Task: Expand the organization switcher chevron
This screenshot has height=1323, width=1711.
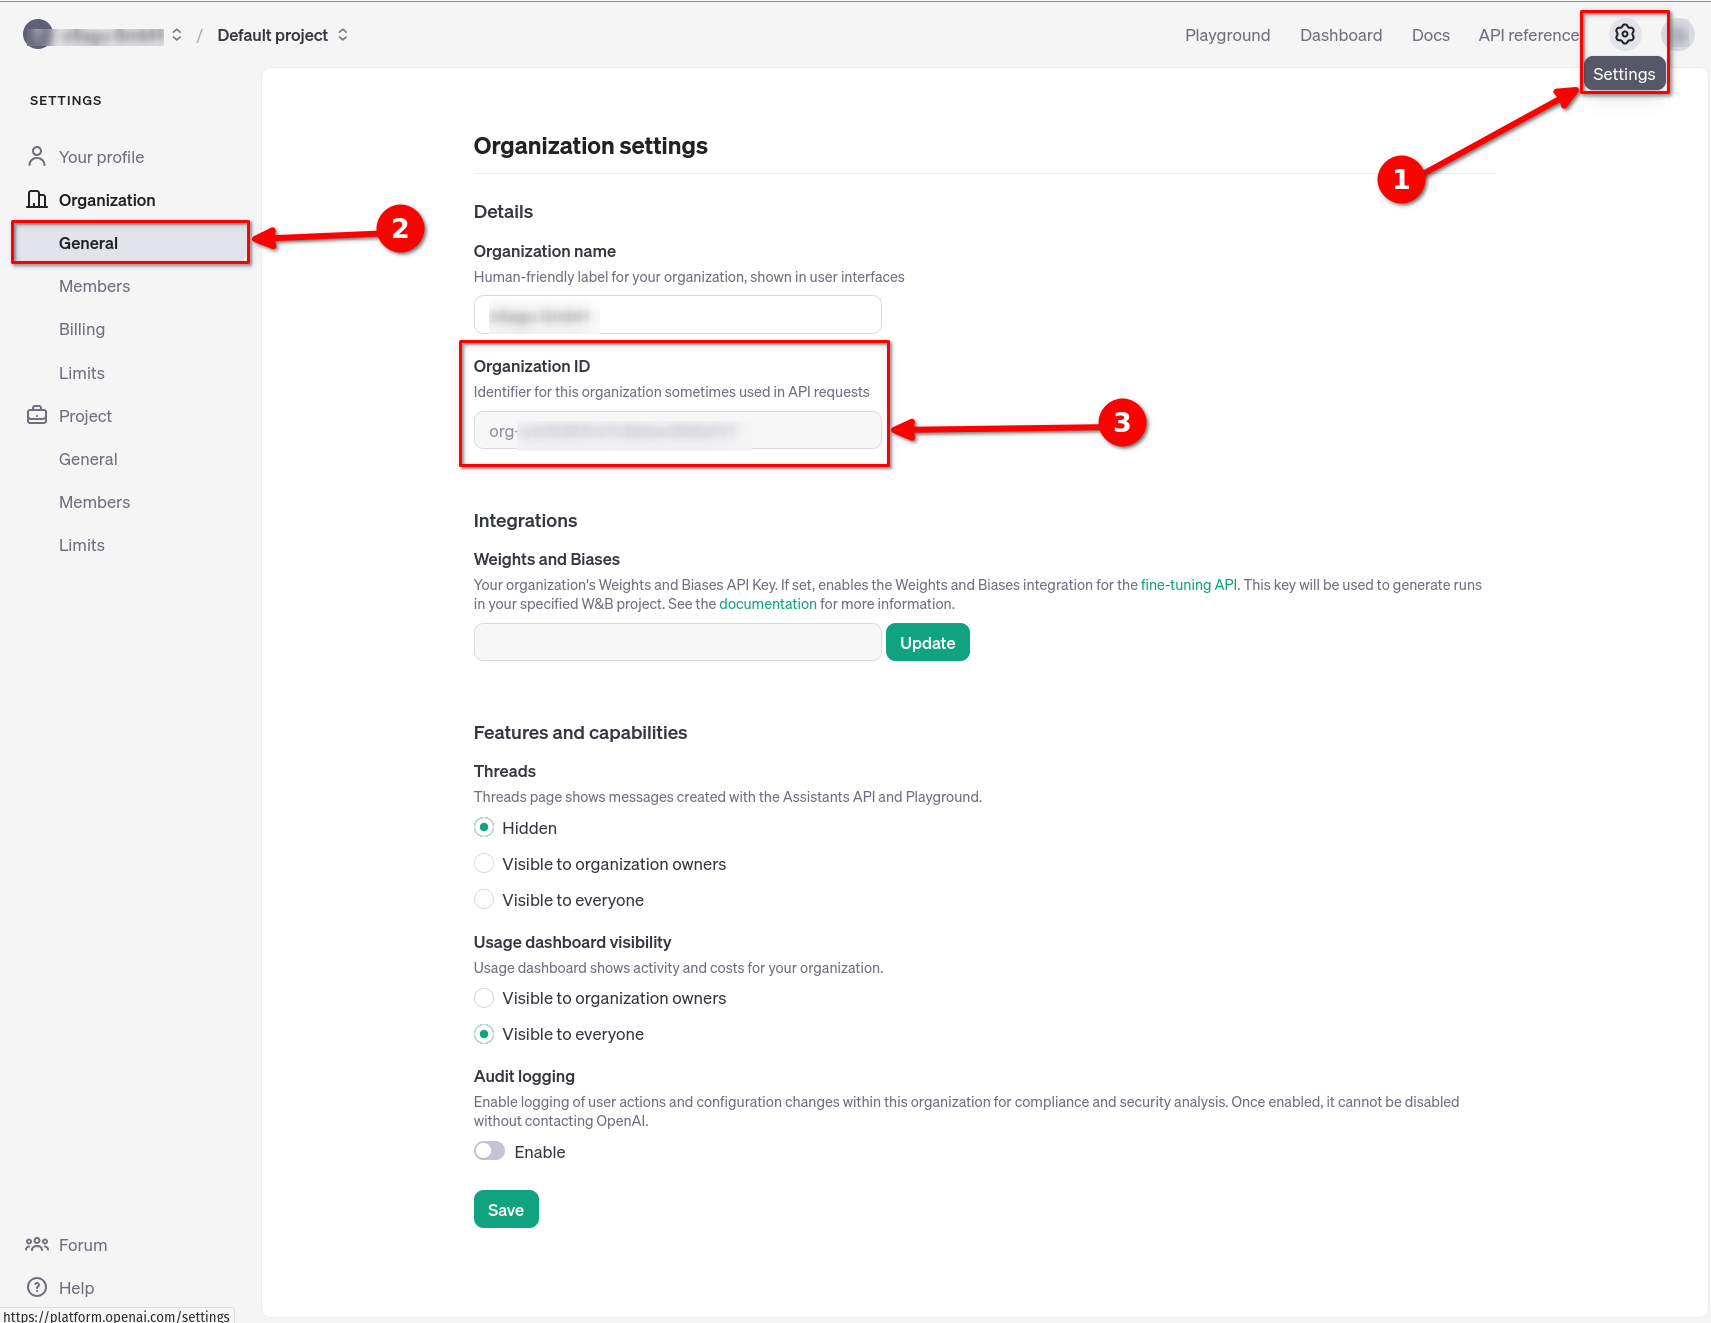Action: click(x=177, y=35)
